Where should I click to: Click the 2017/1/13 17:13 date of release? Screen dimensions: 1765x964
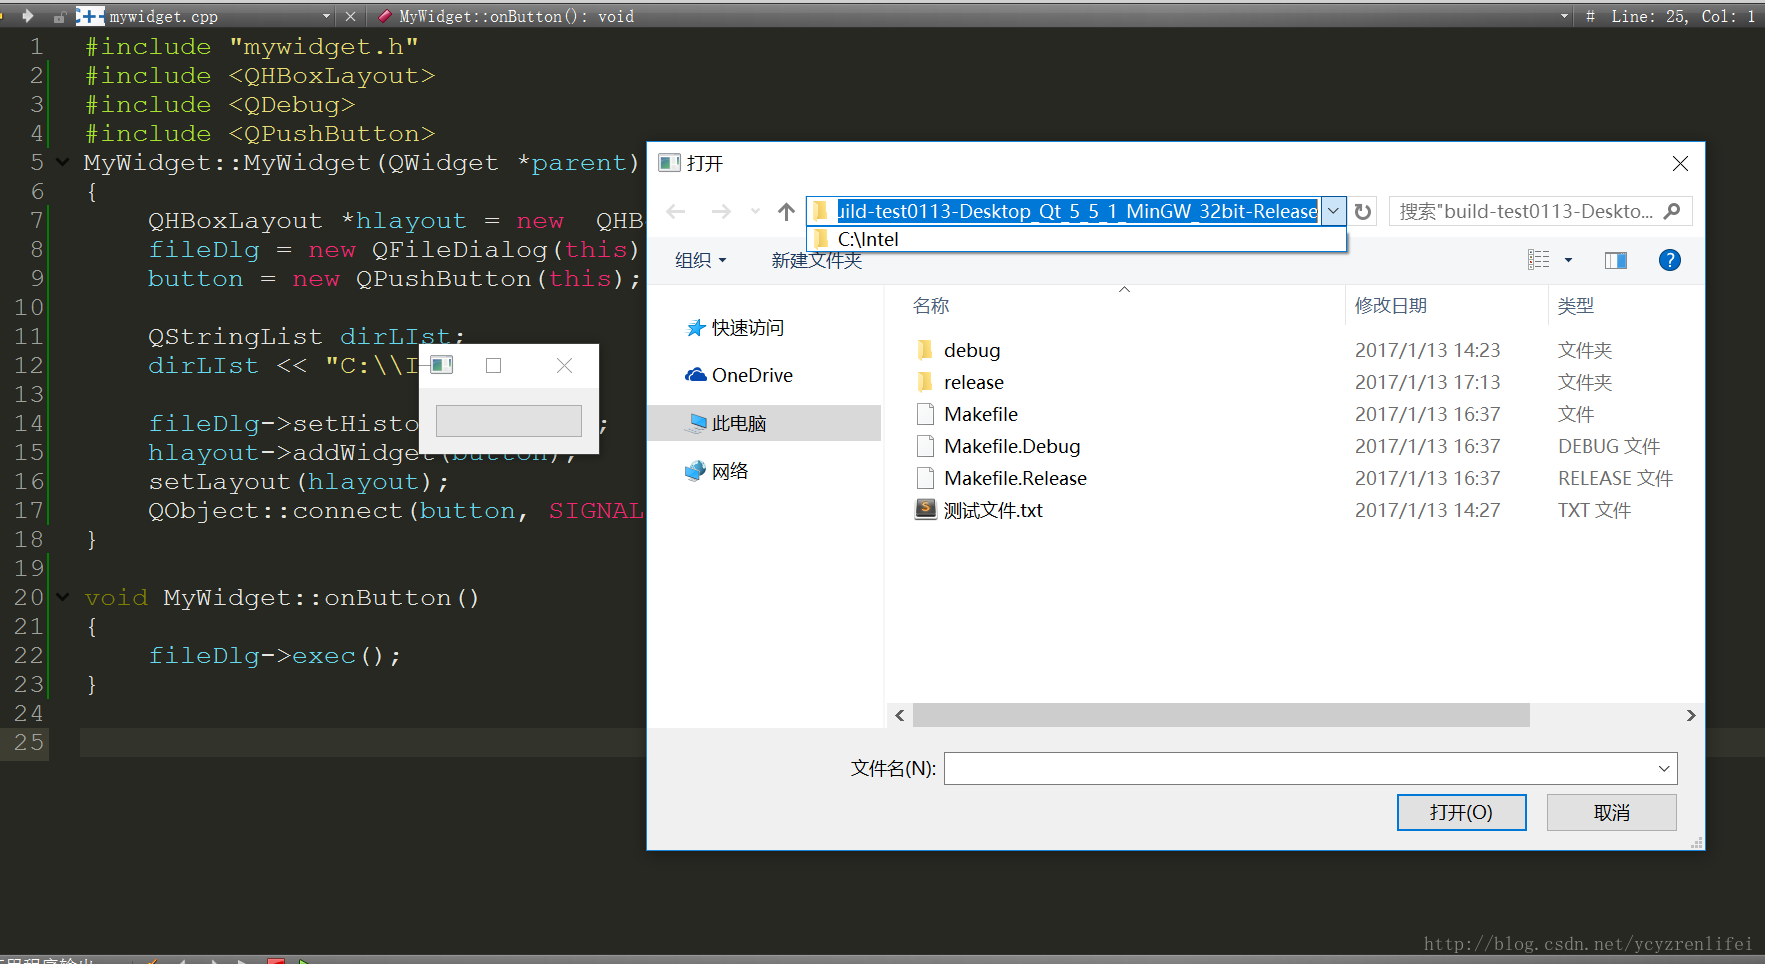click(1427, 382)
